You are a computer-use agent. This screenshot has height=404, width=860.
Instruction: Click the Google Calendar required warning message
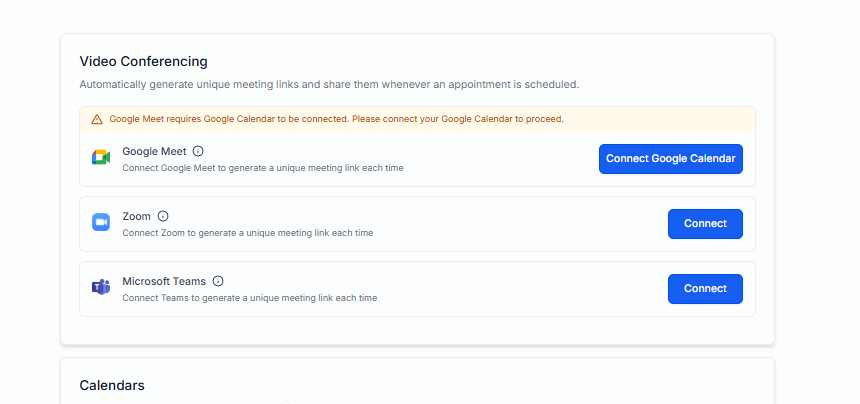point(336,119)
